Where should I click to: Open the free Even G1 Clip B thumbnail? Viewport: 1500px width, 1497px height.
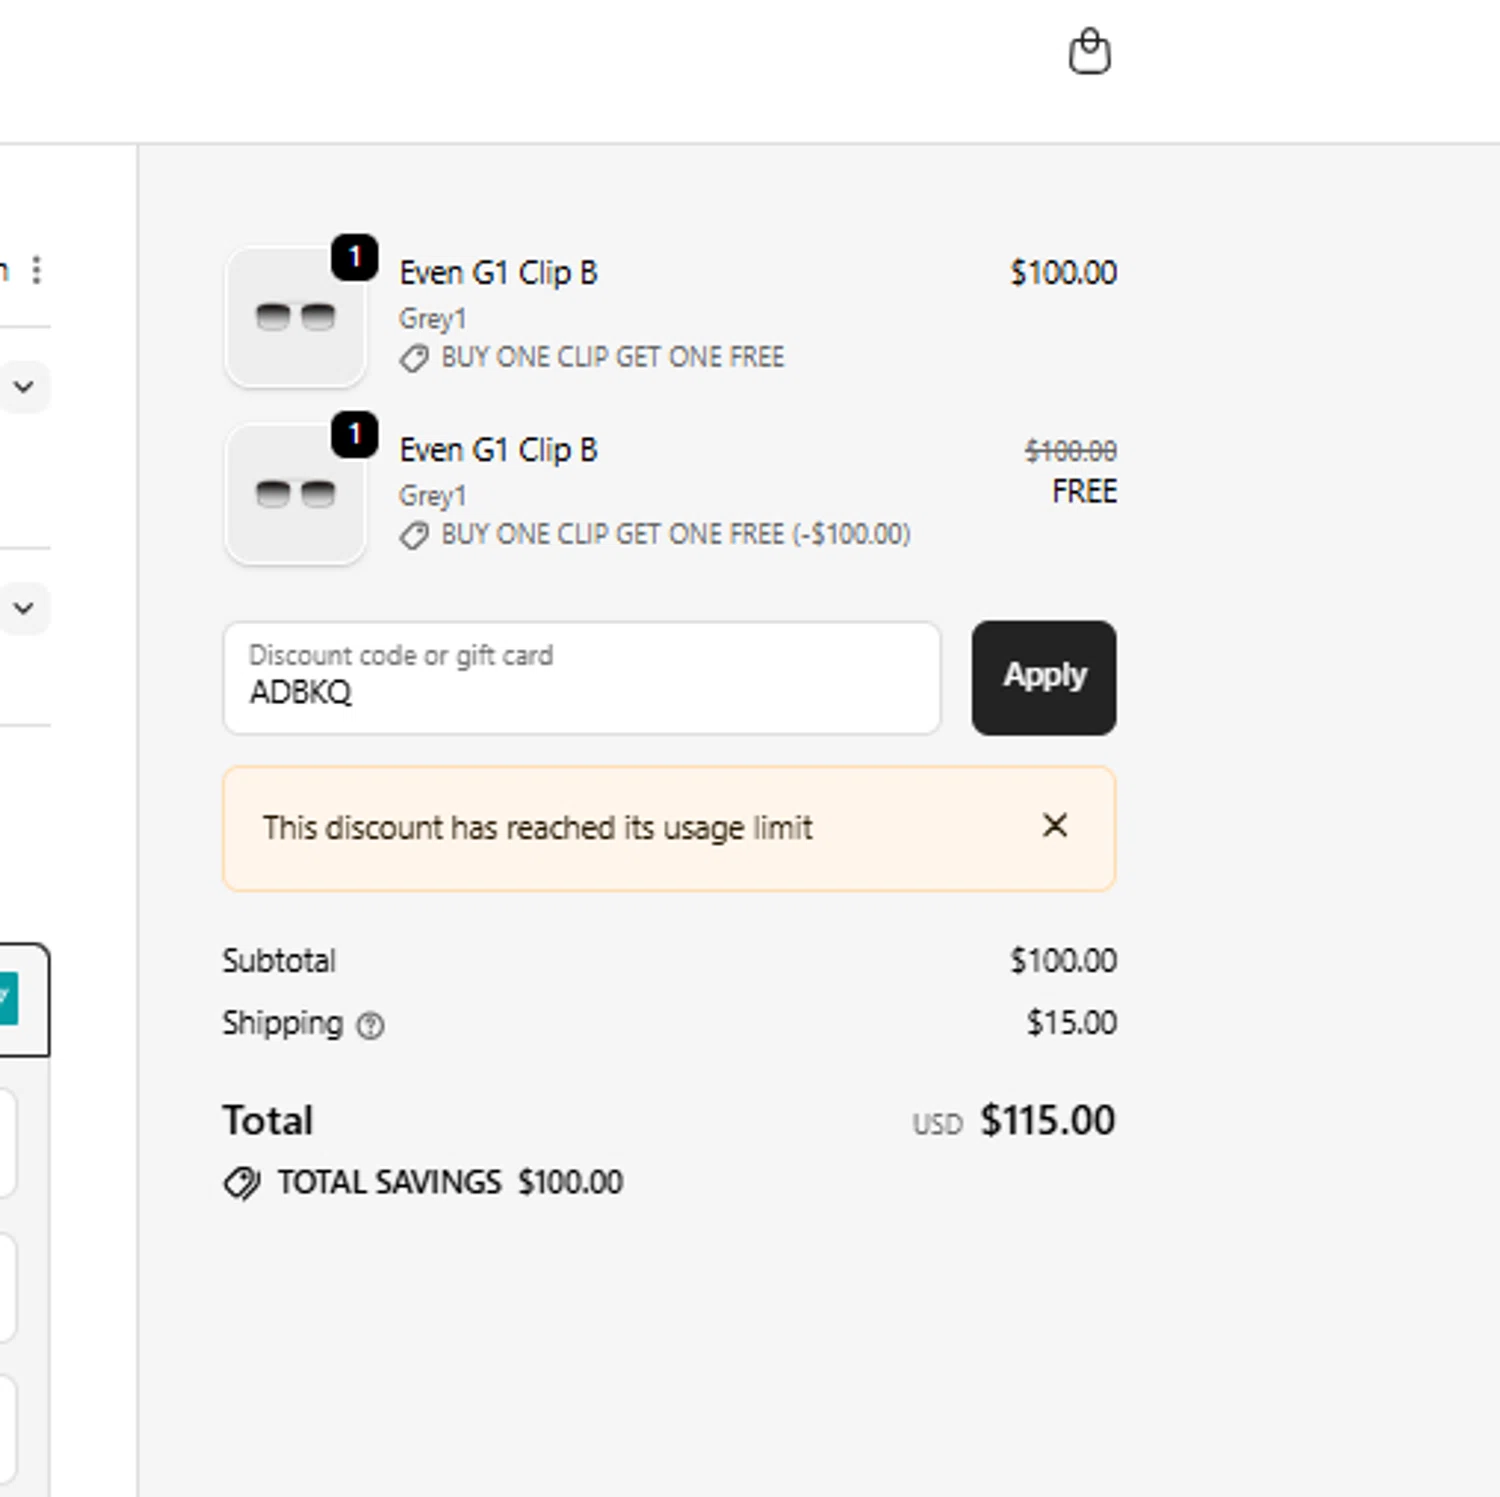coord(295,494)
